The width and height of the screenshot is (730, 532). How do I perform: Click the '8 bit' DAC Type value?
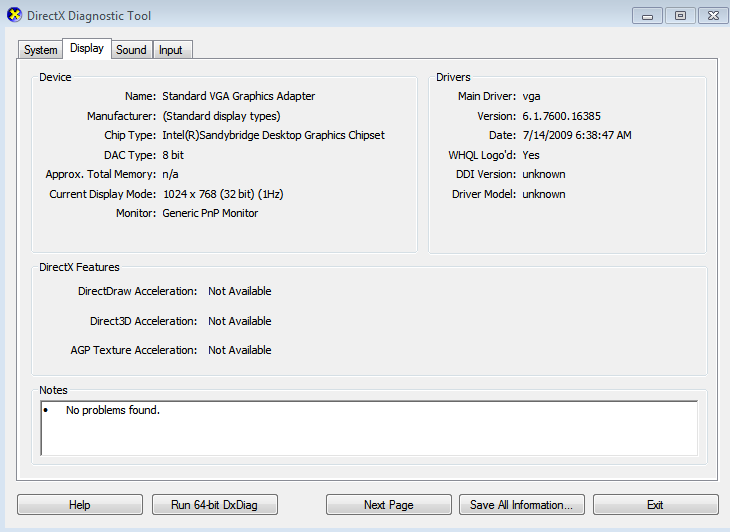(173, 155)
